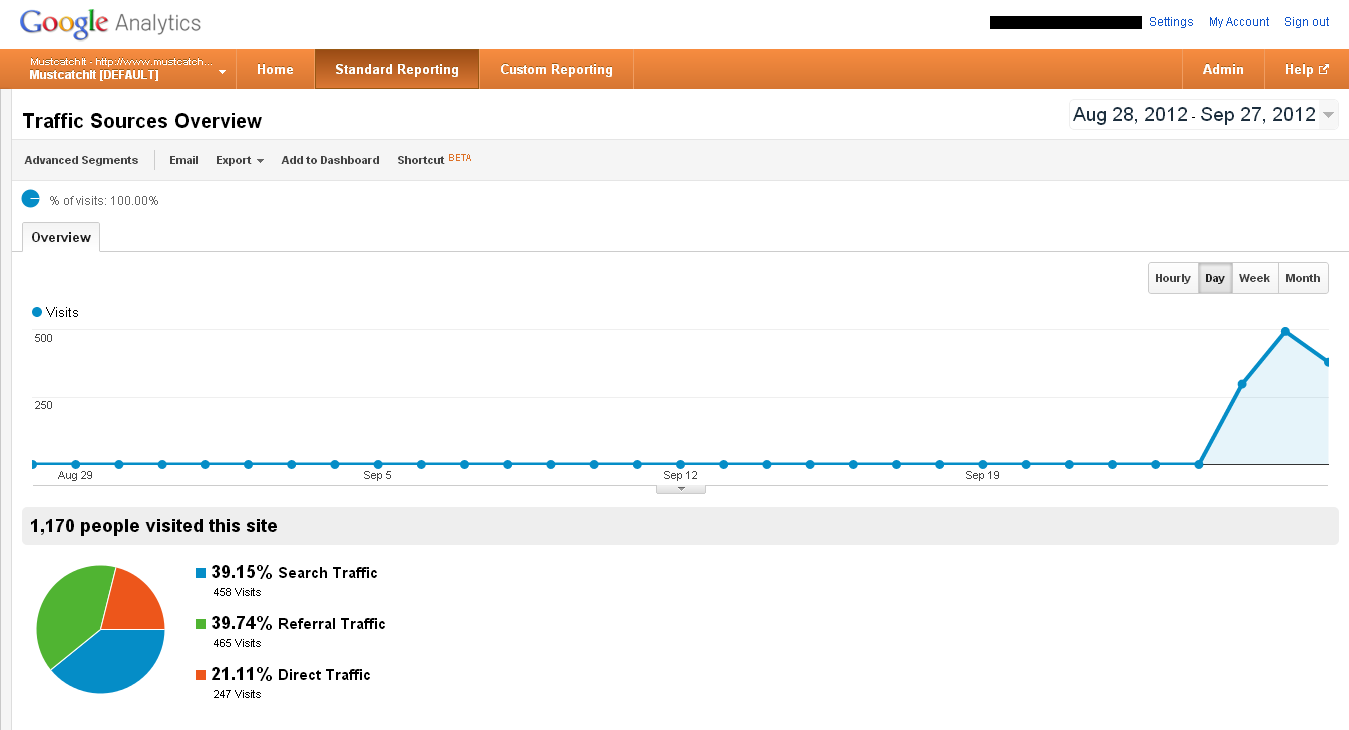Click Add to Dashboard
Screen dimensions: 1349x730
click(x=330, y=160)
